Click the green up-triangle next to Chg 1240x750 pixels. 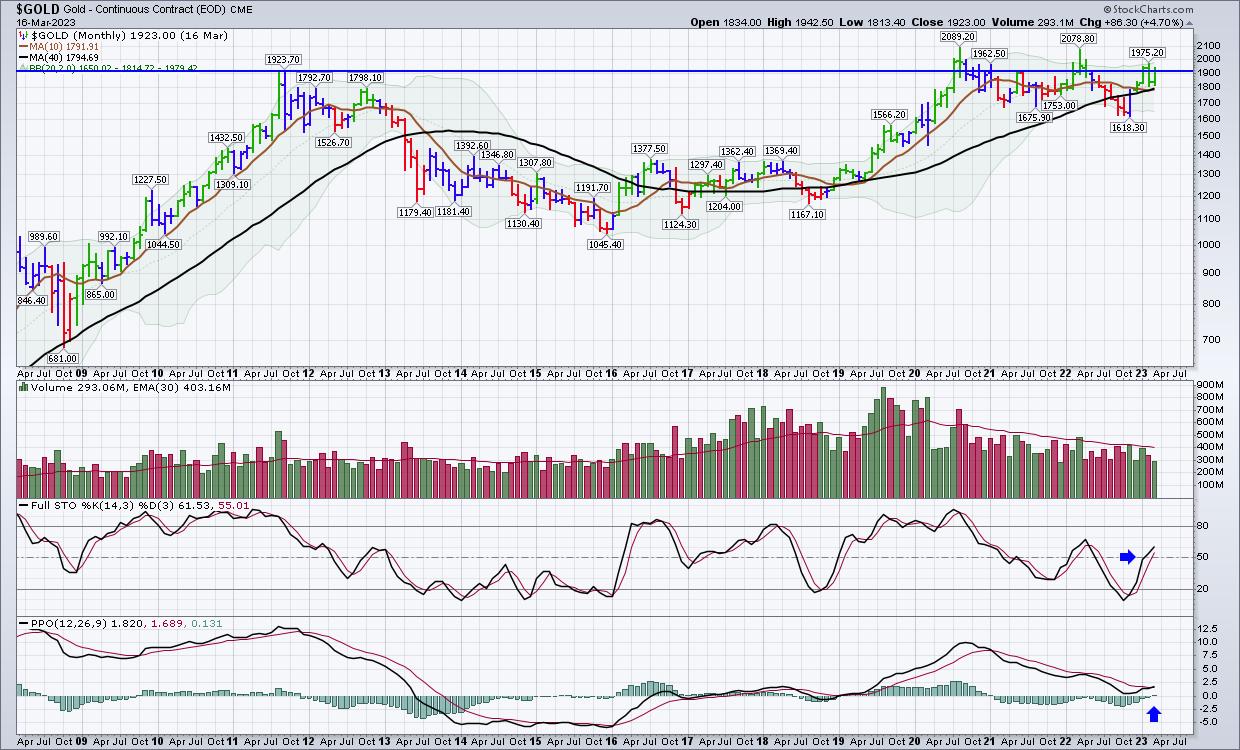click(x=1190, y=22)
